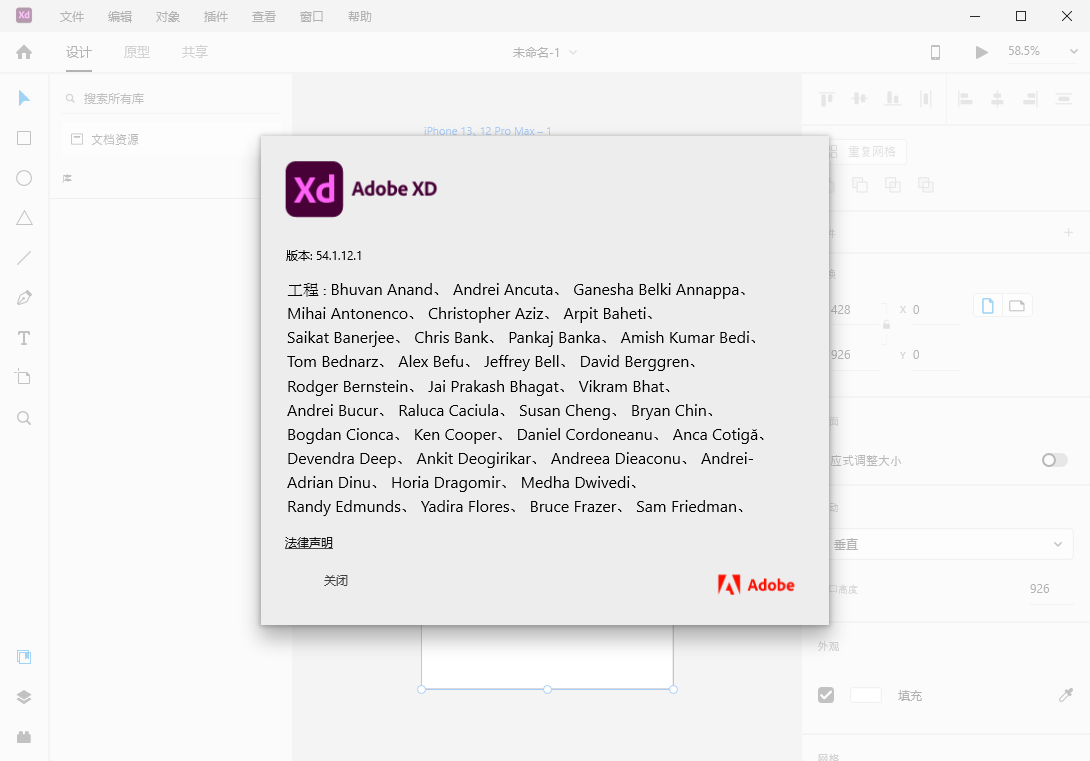Select the Ellipse tool
The width and height of the screenshot is (1090, 761).
pyautogui.click(x=24, y=178)
